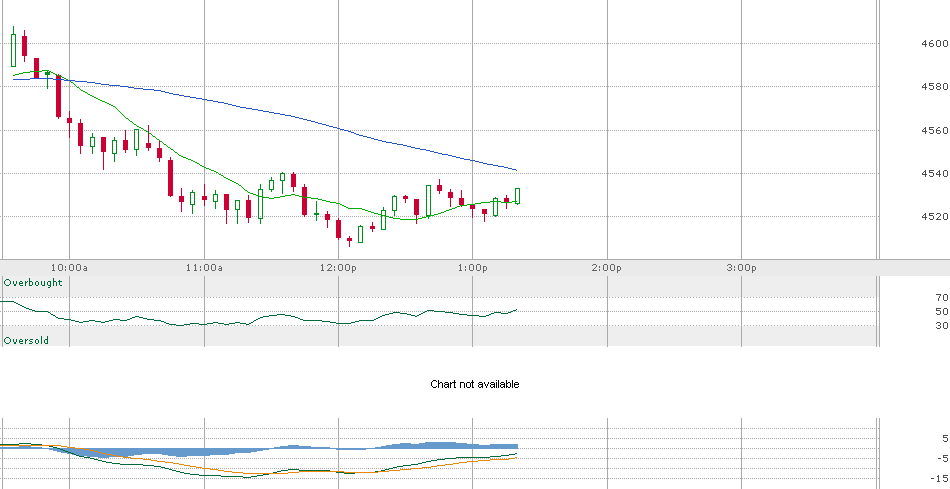The image size is (950, 489).
Task: Click the RSI 30 level label
Action: 942,325
